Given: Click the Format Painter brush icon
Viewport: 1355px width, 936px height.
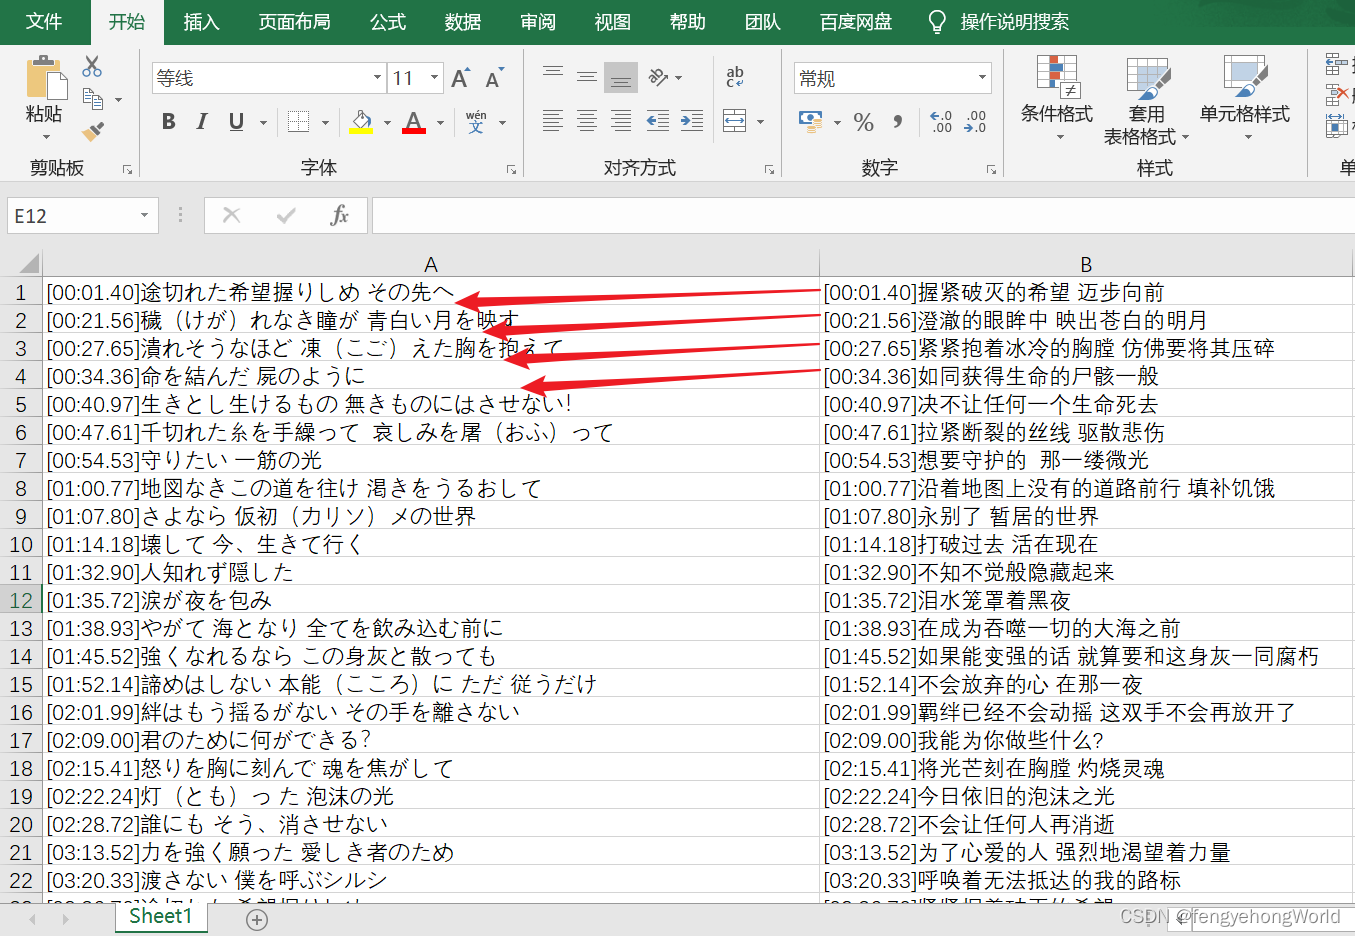Looking at the screenshot, I should tap(93, 131).
